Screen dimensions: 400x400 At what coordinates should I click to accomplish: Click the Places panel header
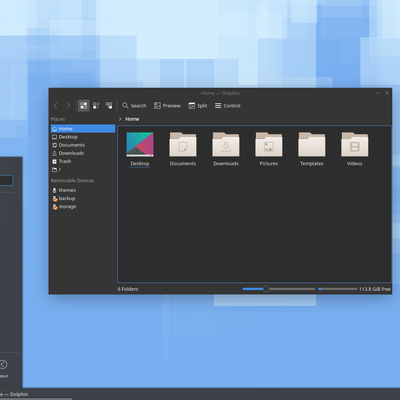tap(58, 119)
